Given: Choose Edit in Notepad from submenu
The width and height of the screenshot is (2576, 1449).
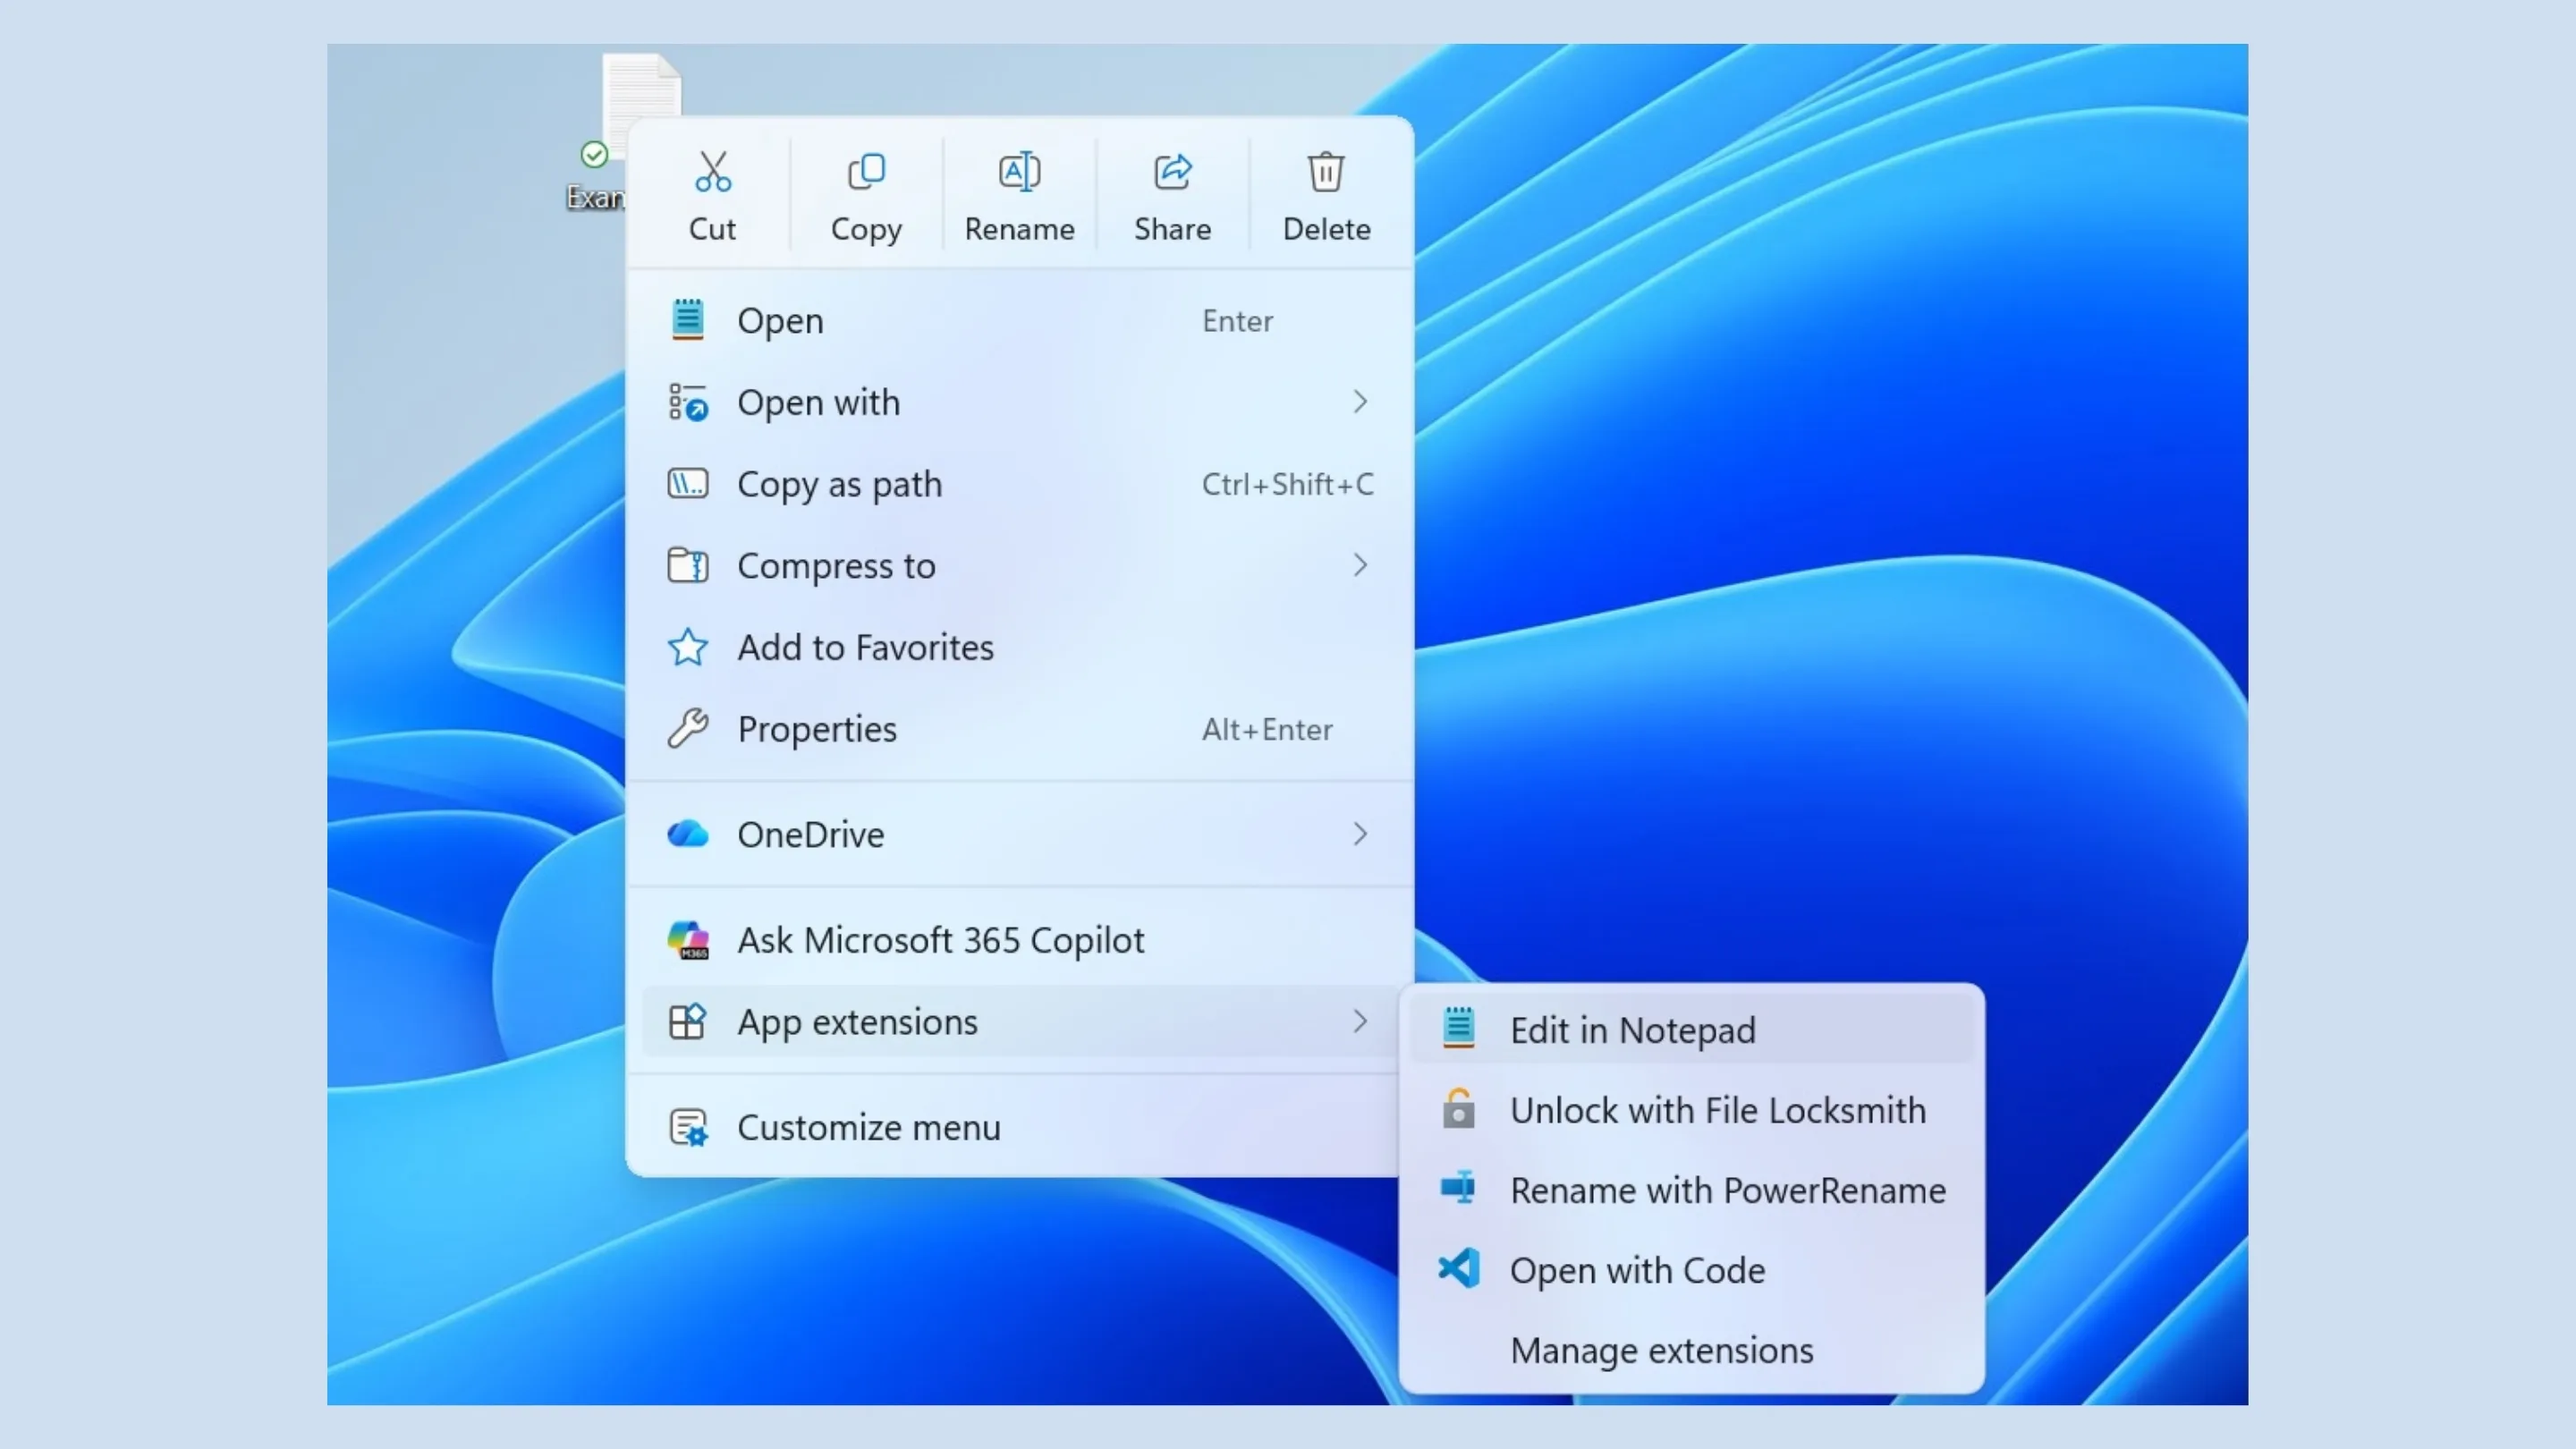Looking at the screenshot, I should click(1692, 1029).
